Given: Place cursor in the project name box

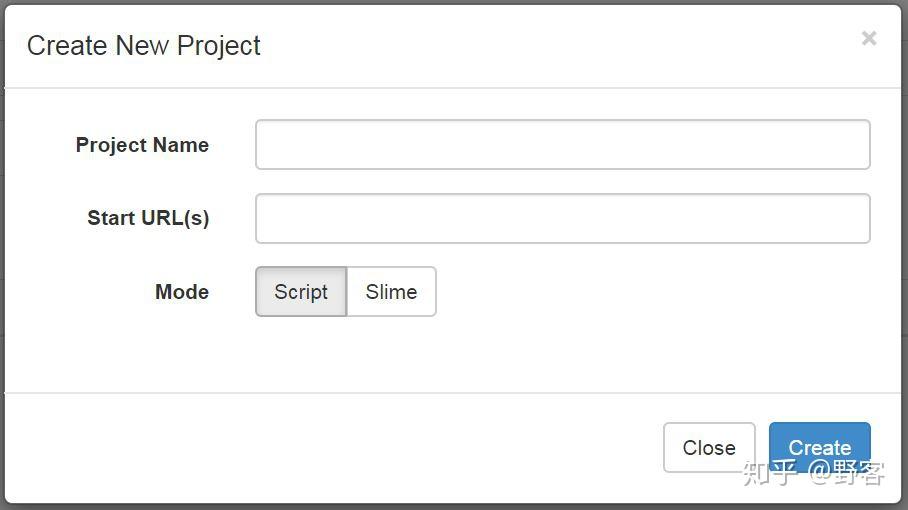Looking at the screenshot, I should tap(562, 145).
